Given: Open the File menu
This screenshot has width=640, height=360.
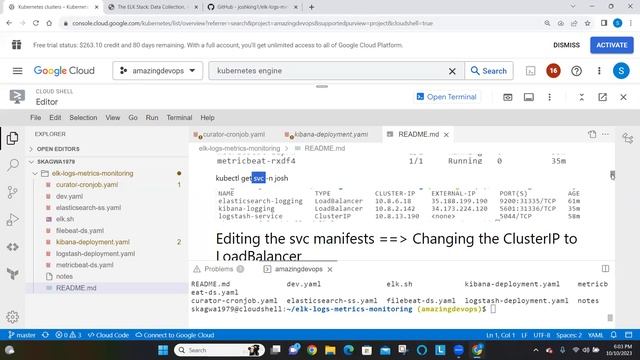Looking at the screenshot, I should point(36,118).
